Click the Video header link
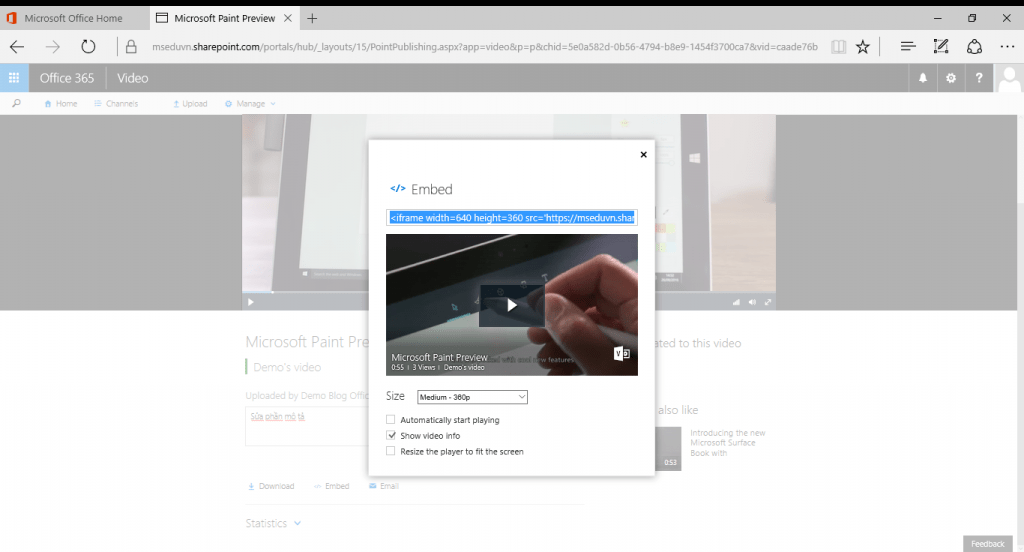 point(133,78)
